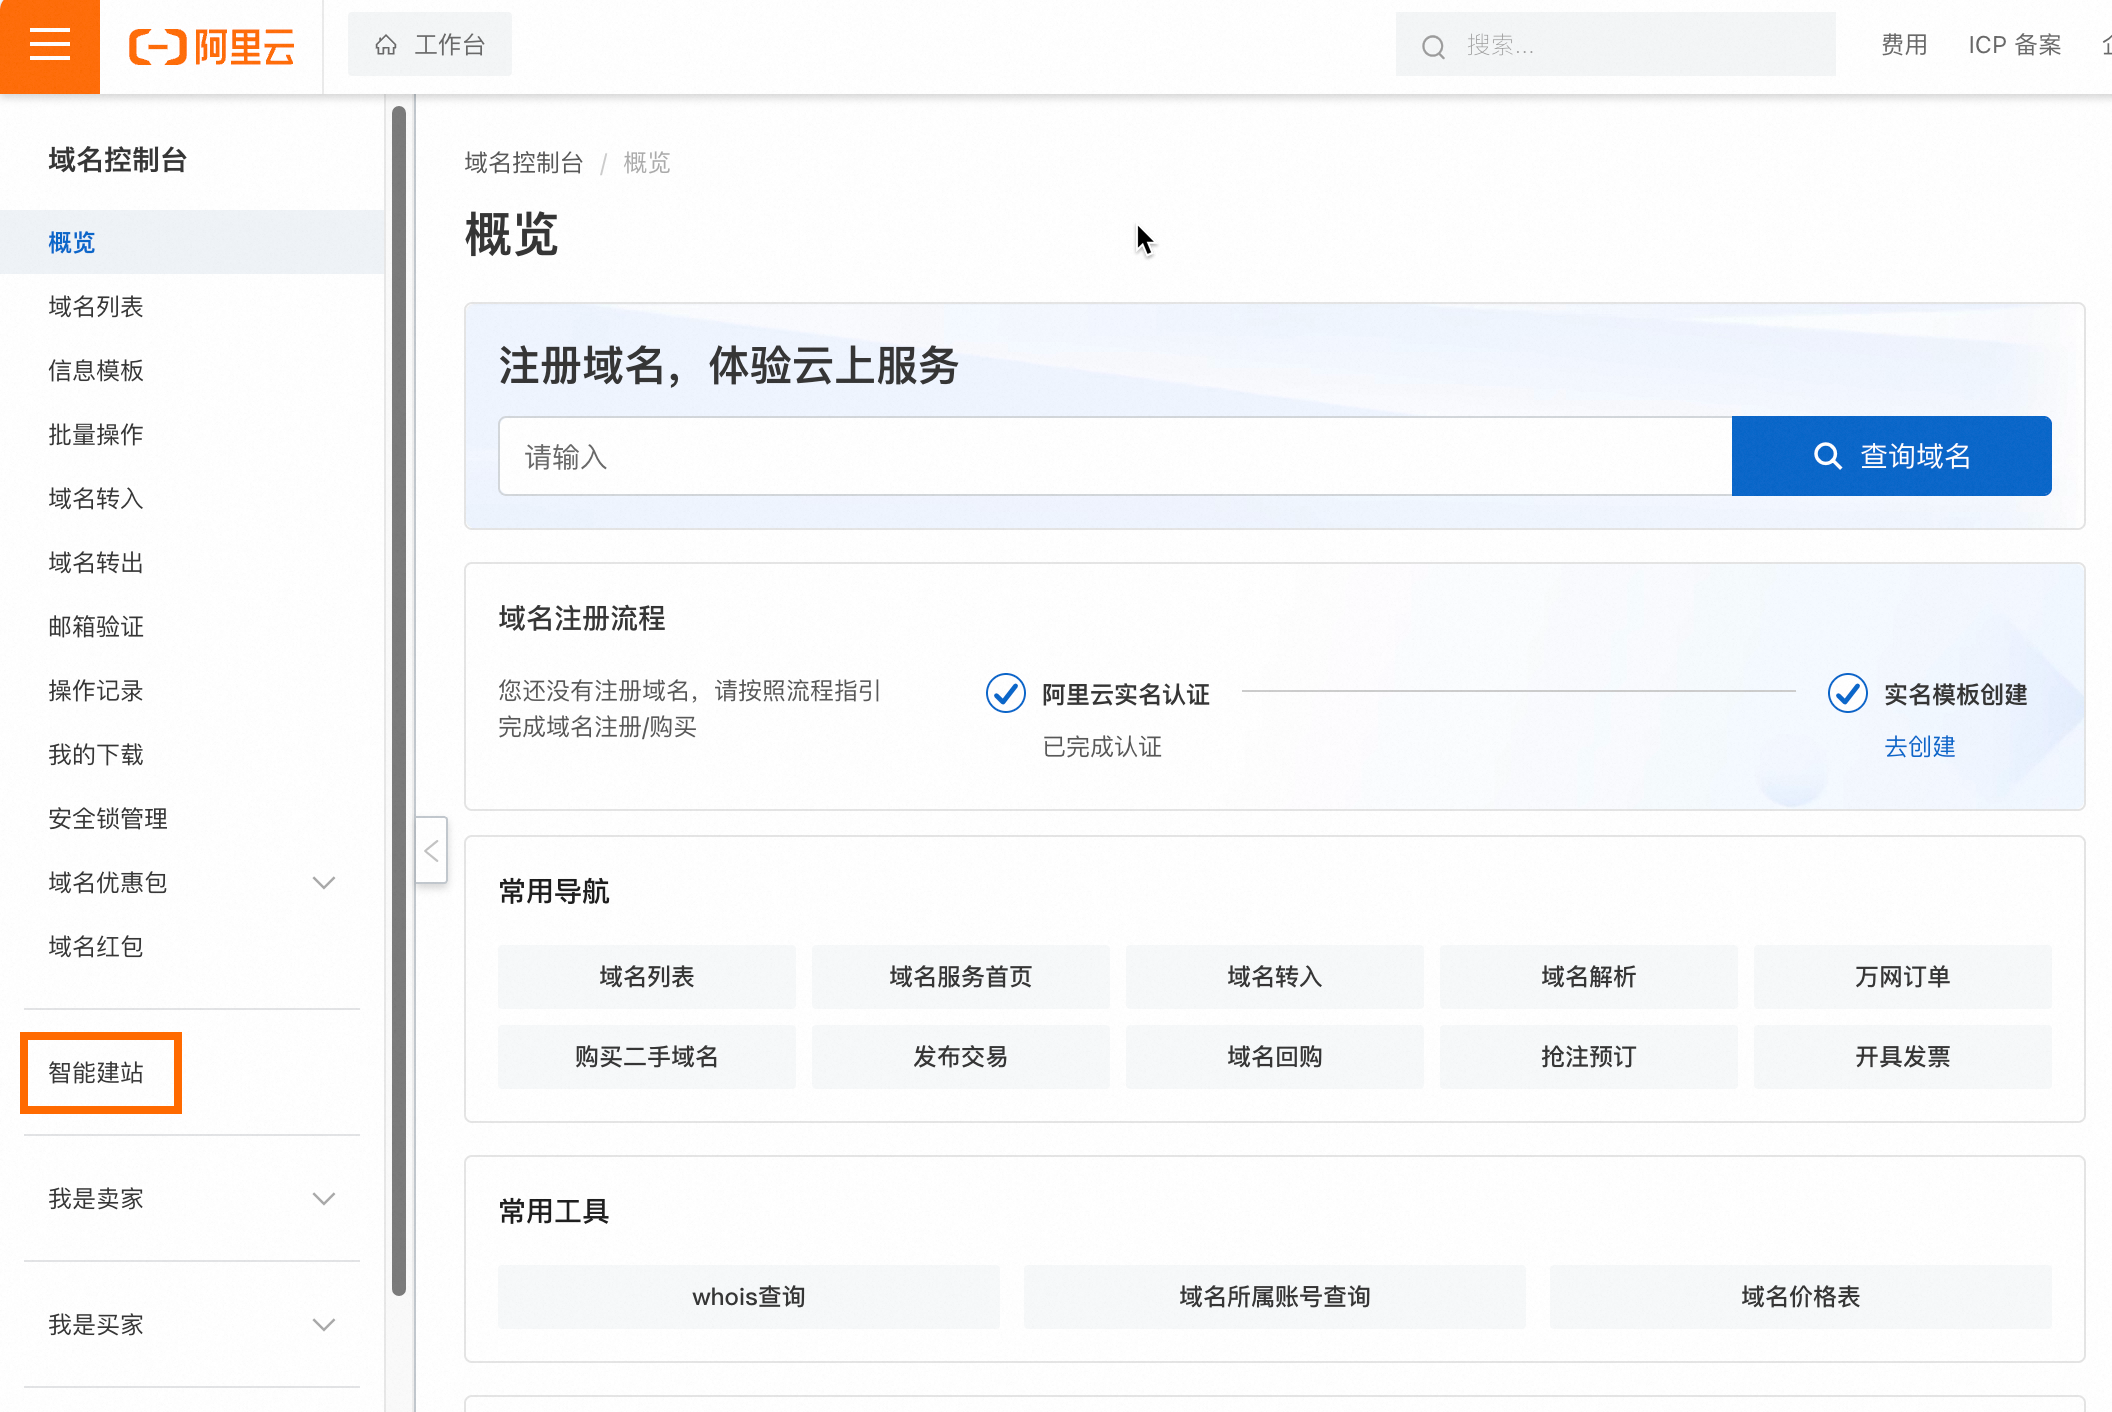Open 域名列表 in 常用导航
Viewport: 2112px width, 1412px height.
pos(647,976)
